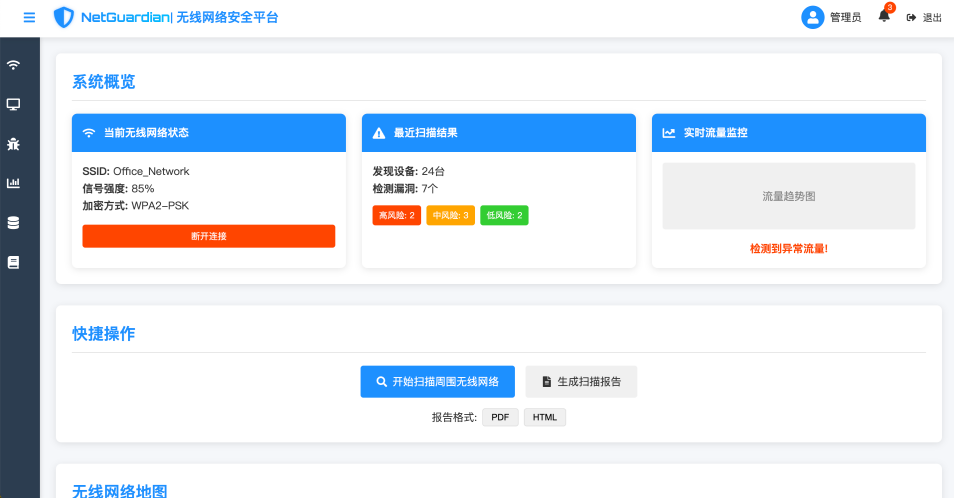Click the 最近扫描结果 card header
The height and width of the screenshot is (498, 954).
point(499,133)
